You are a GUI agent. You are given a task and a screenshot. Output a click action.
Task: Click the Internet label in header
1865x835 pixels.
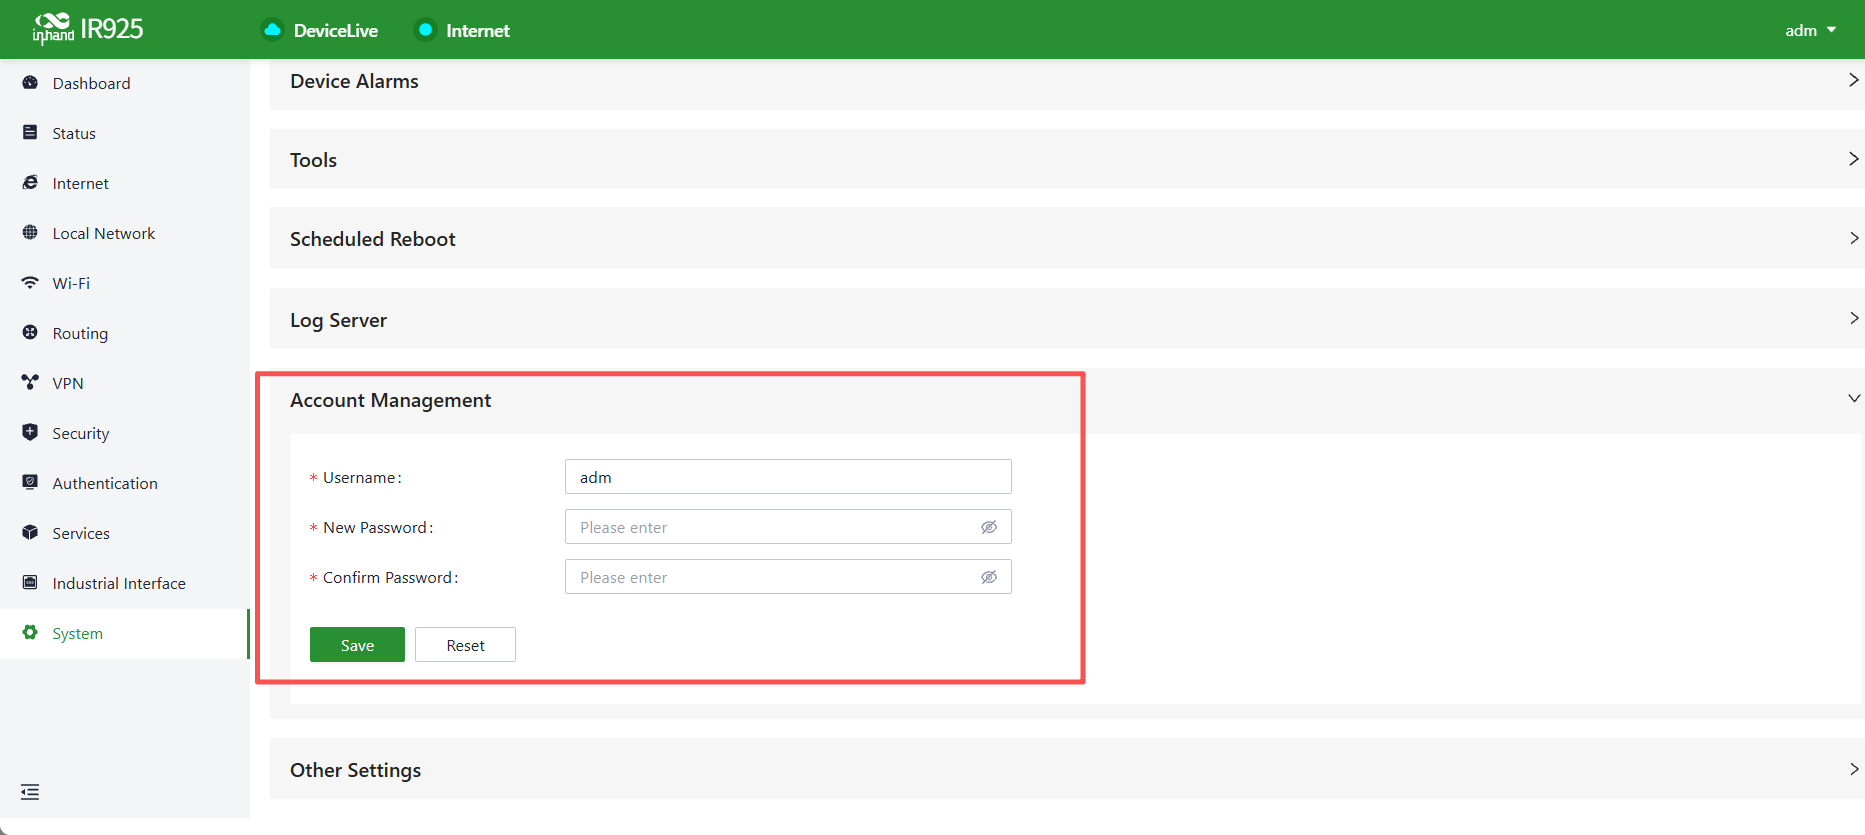[x=478, y=31]
